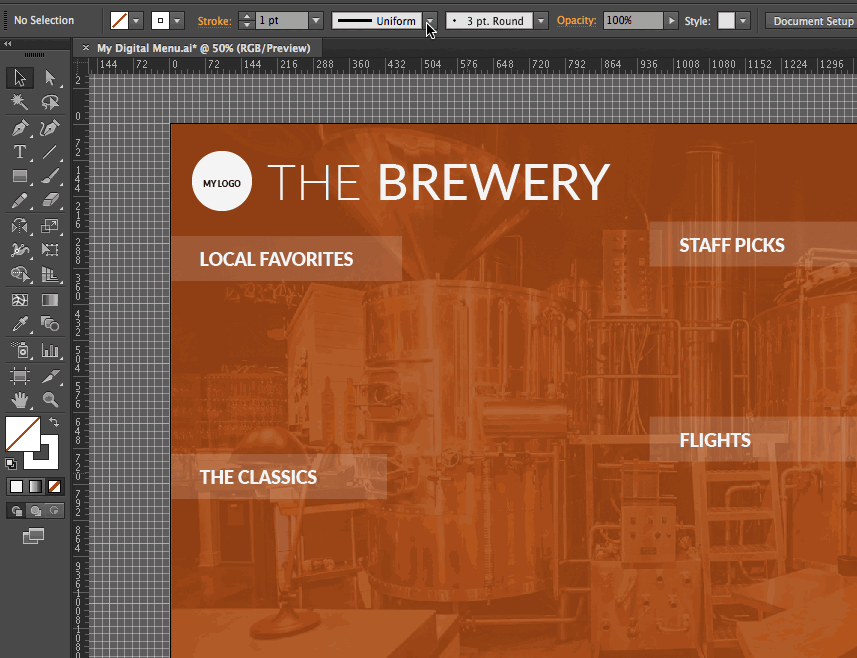Screen dimensions: 857x658
Task: Open stroke weight dropdown list
Action: pos(316,21)
